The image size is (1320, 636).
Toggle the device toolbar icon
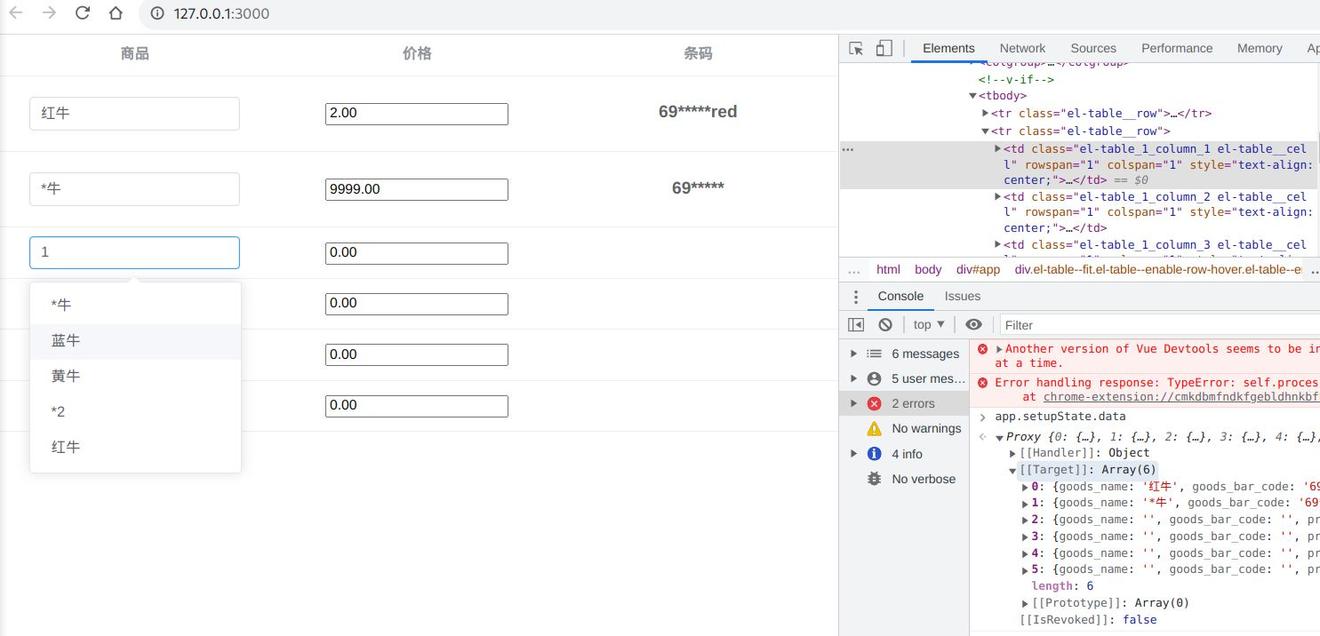coord(881,47)
